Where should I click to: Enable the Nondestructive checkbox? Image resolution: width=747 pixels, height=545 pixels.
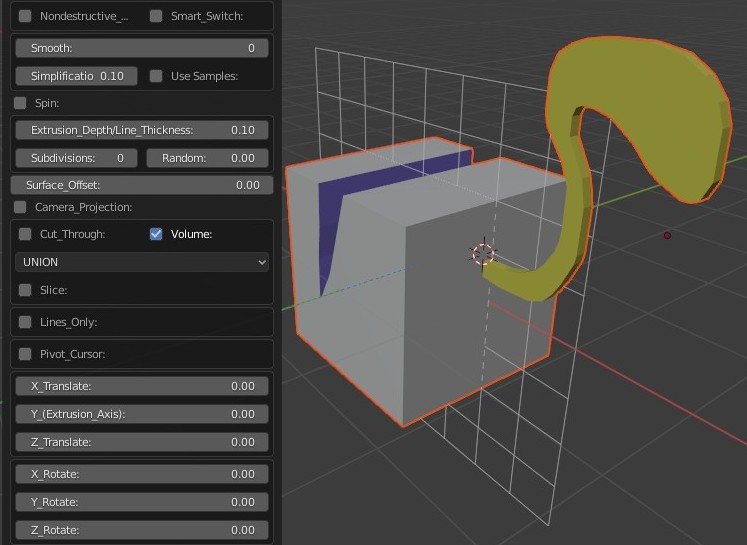pyautogui.click(x=25, y=16)
